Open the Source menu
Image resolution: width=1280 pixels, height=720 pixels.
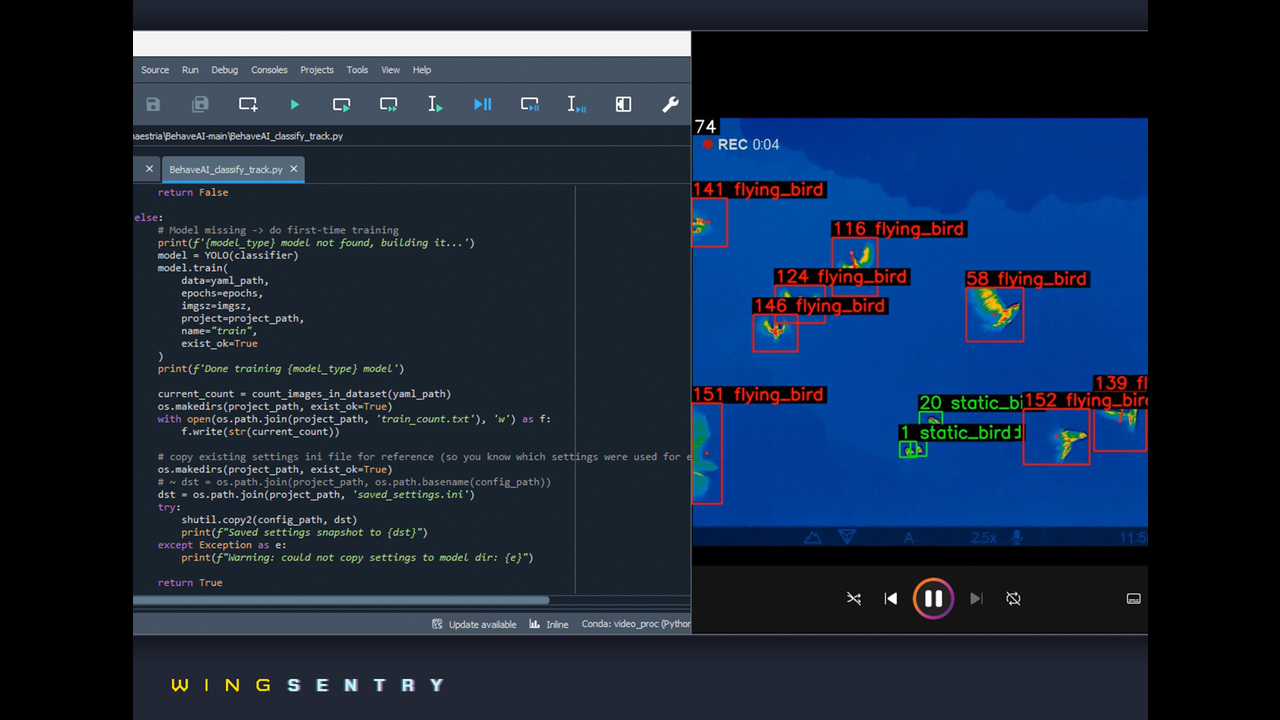(x=155, y=70)
